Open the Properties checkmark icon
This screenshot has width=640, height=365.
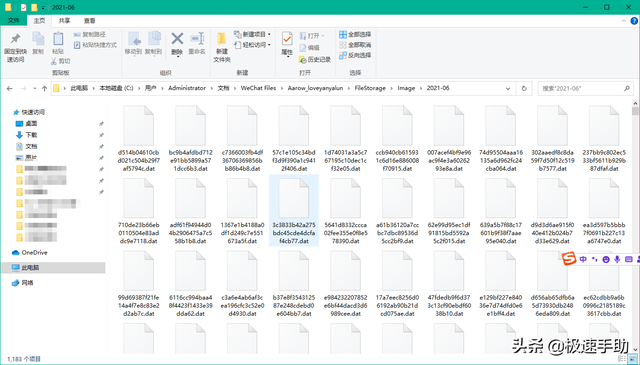287,39
